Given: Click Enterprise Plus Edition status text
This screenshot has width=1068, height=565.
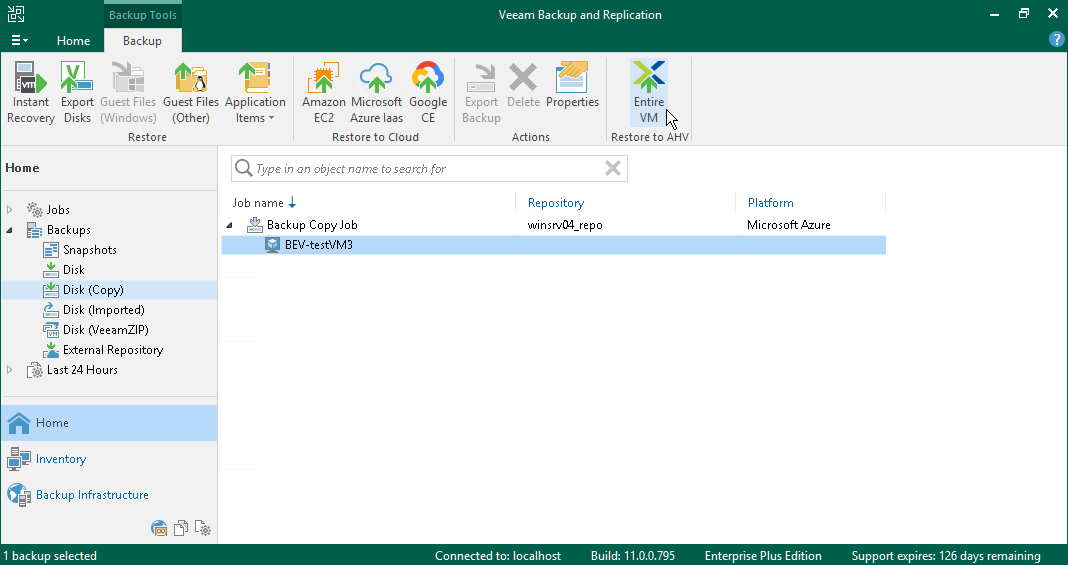Looking at the screenshot, I should click(763, 556).
